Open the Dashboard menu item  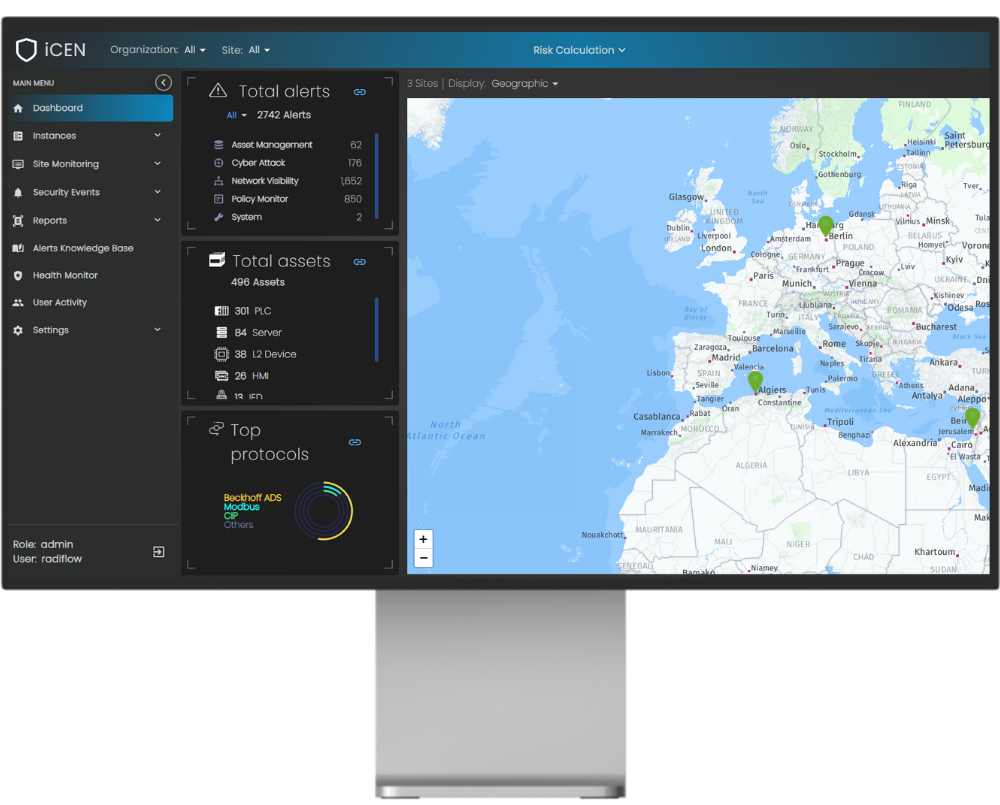point(91,108)
